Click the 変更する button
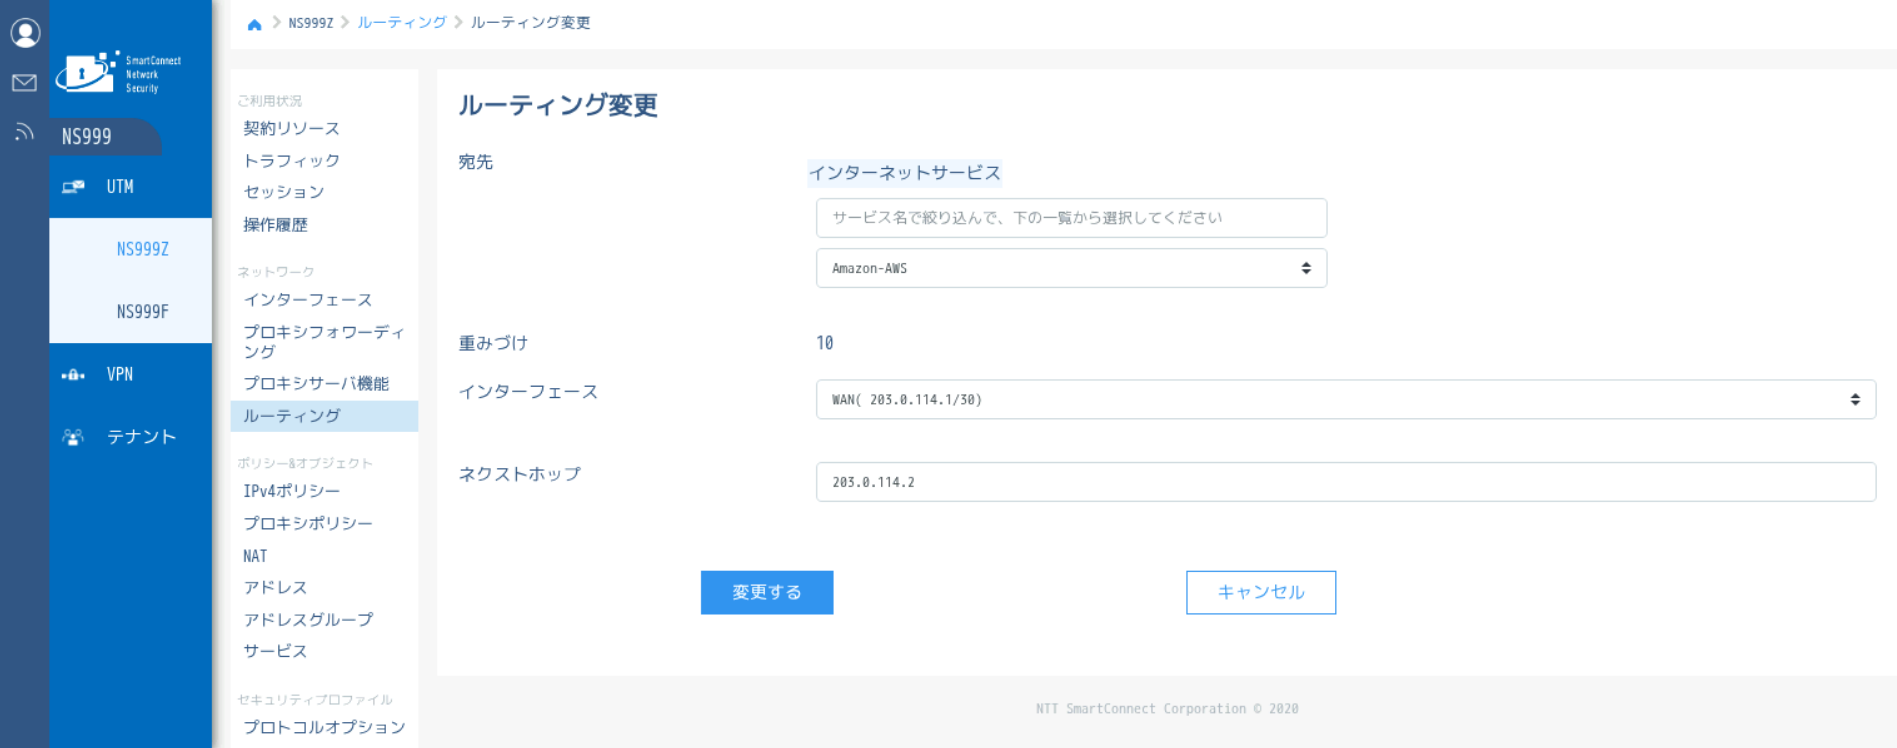 click(x=767, y=592)
